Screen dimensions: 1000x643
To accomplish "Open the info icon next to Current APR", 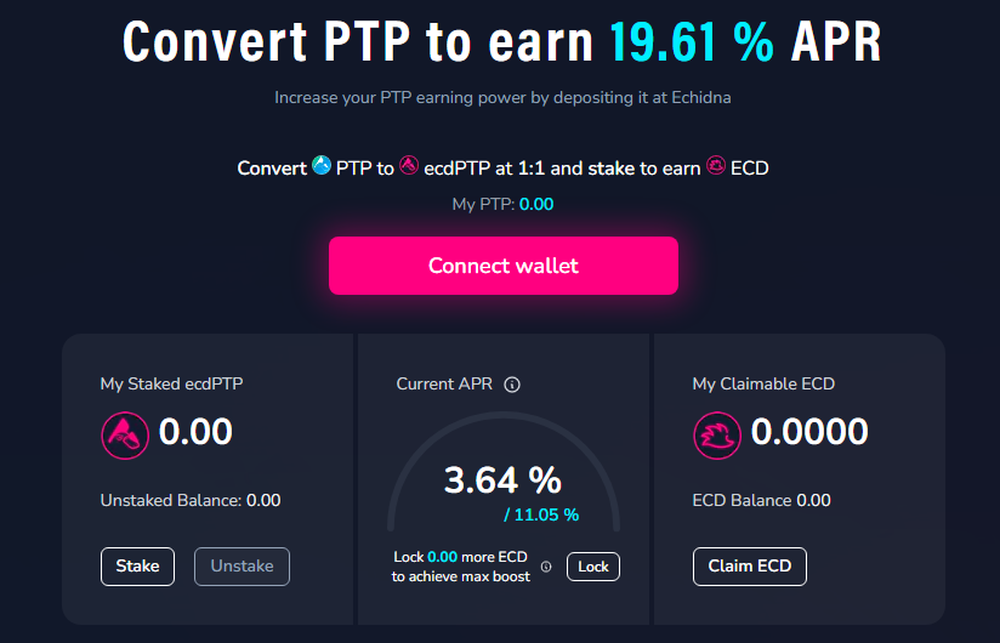I will point(512,385).
